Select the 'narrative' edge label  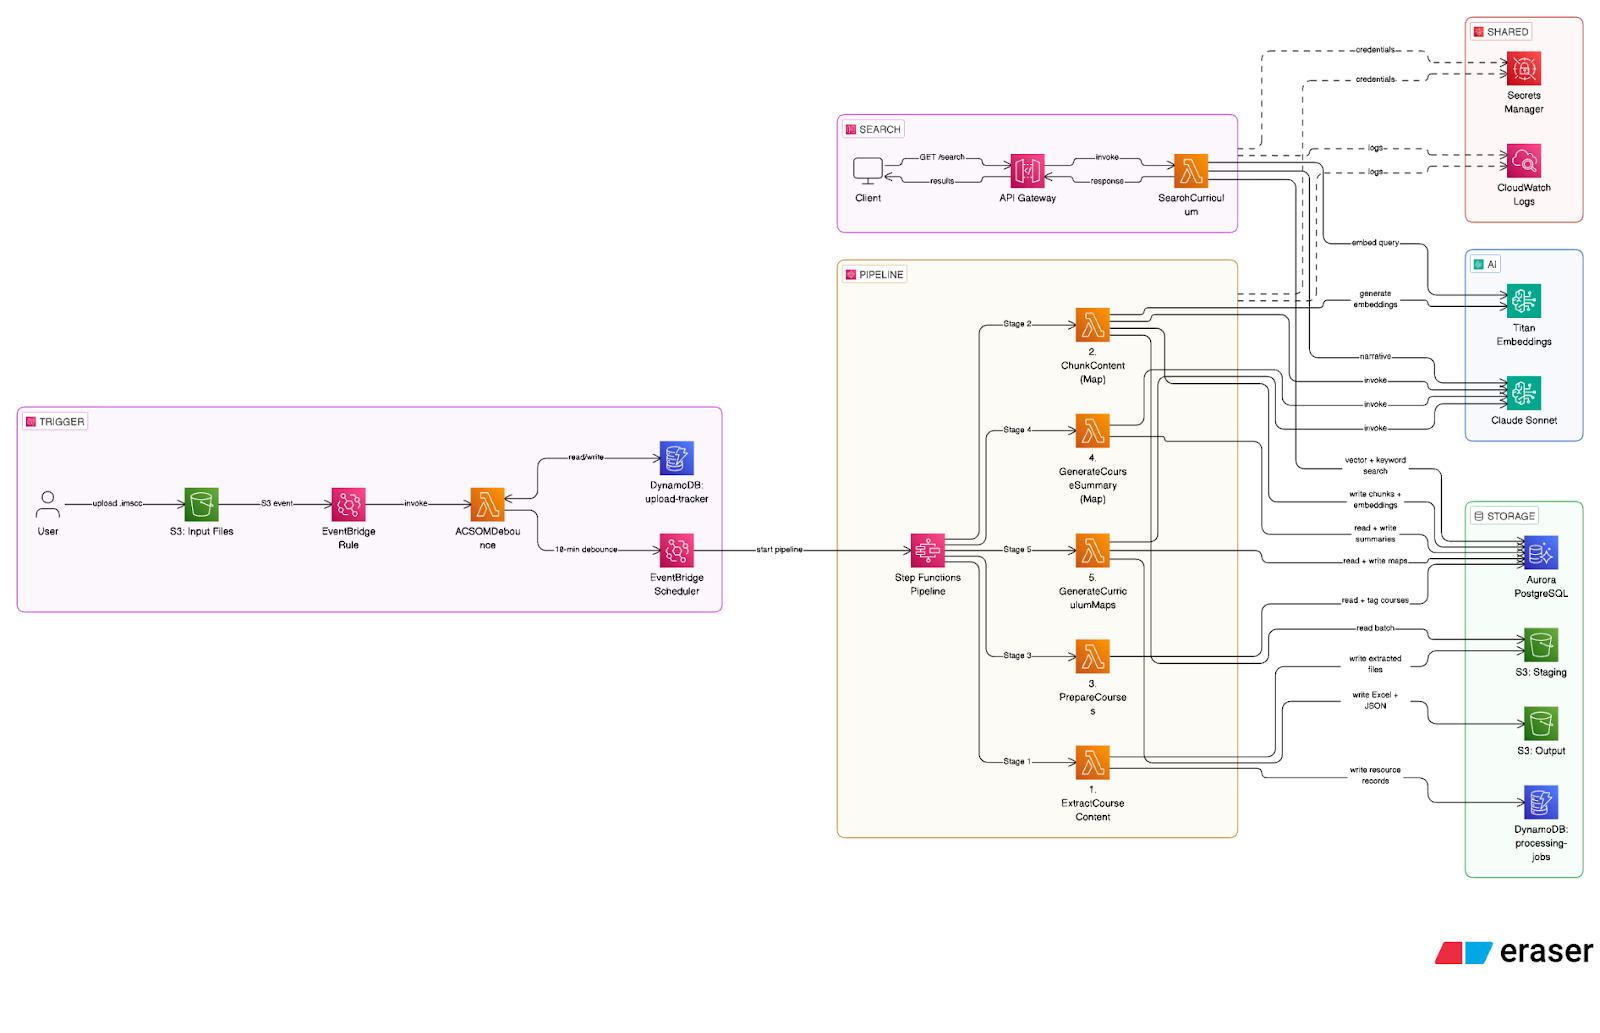[1375, 357]
